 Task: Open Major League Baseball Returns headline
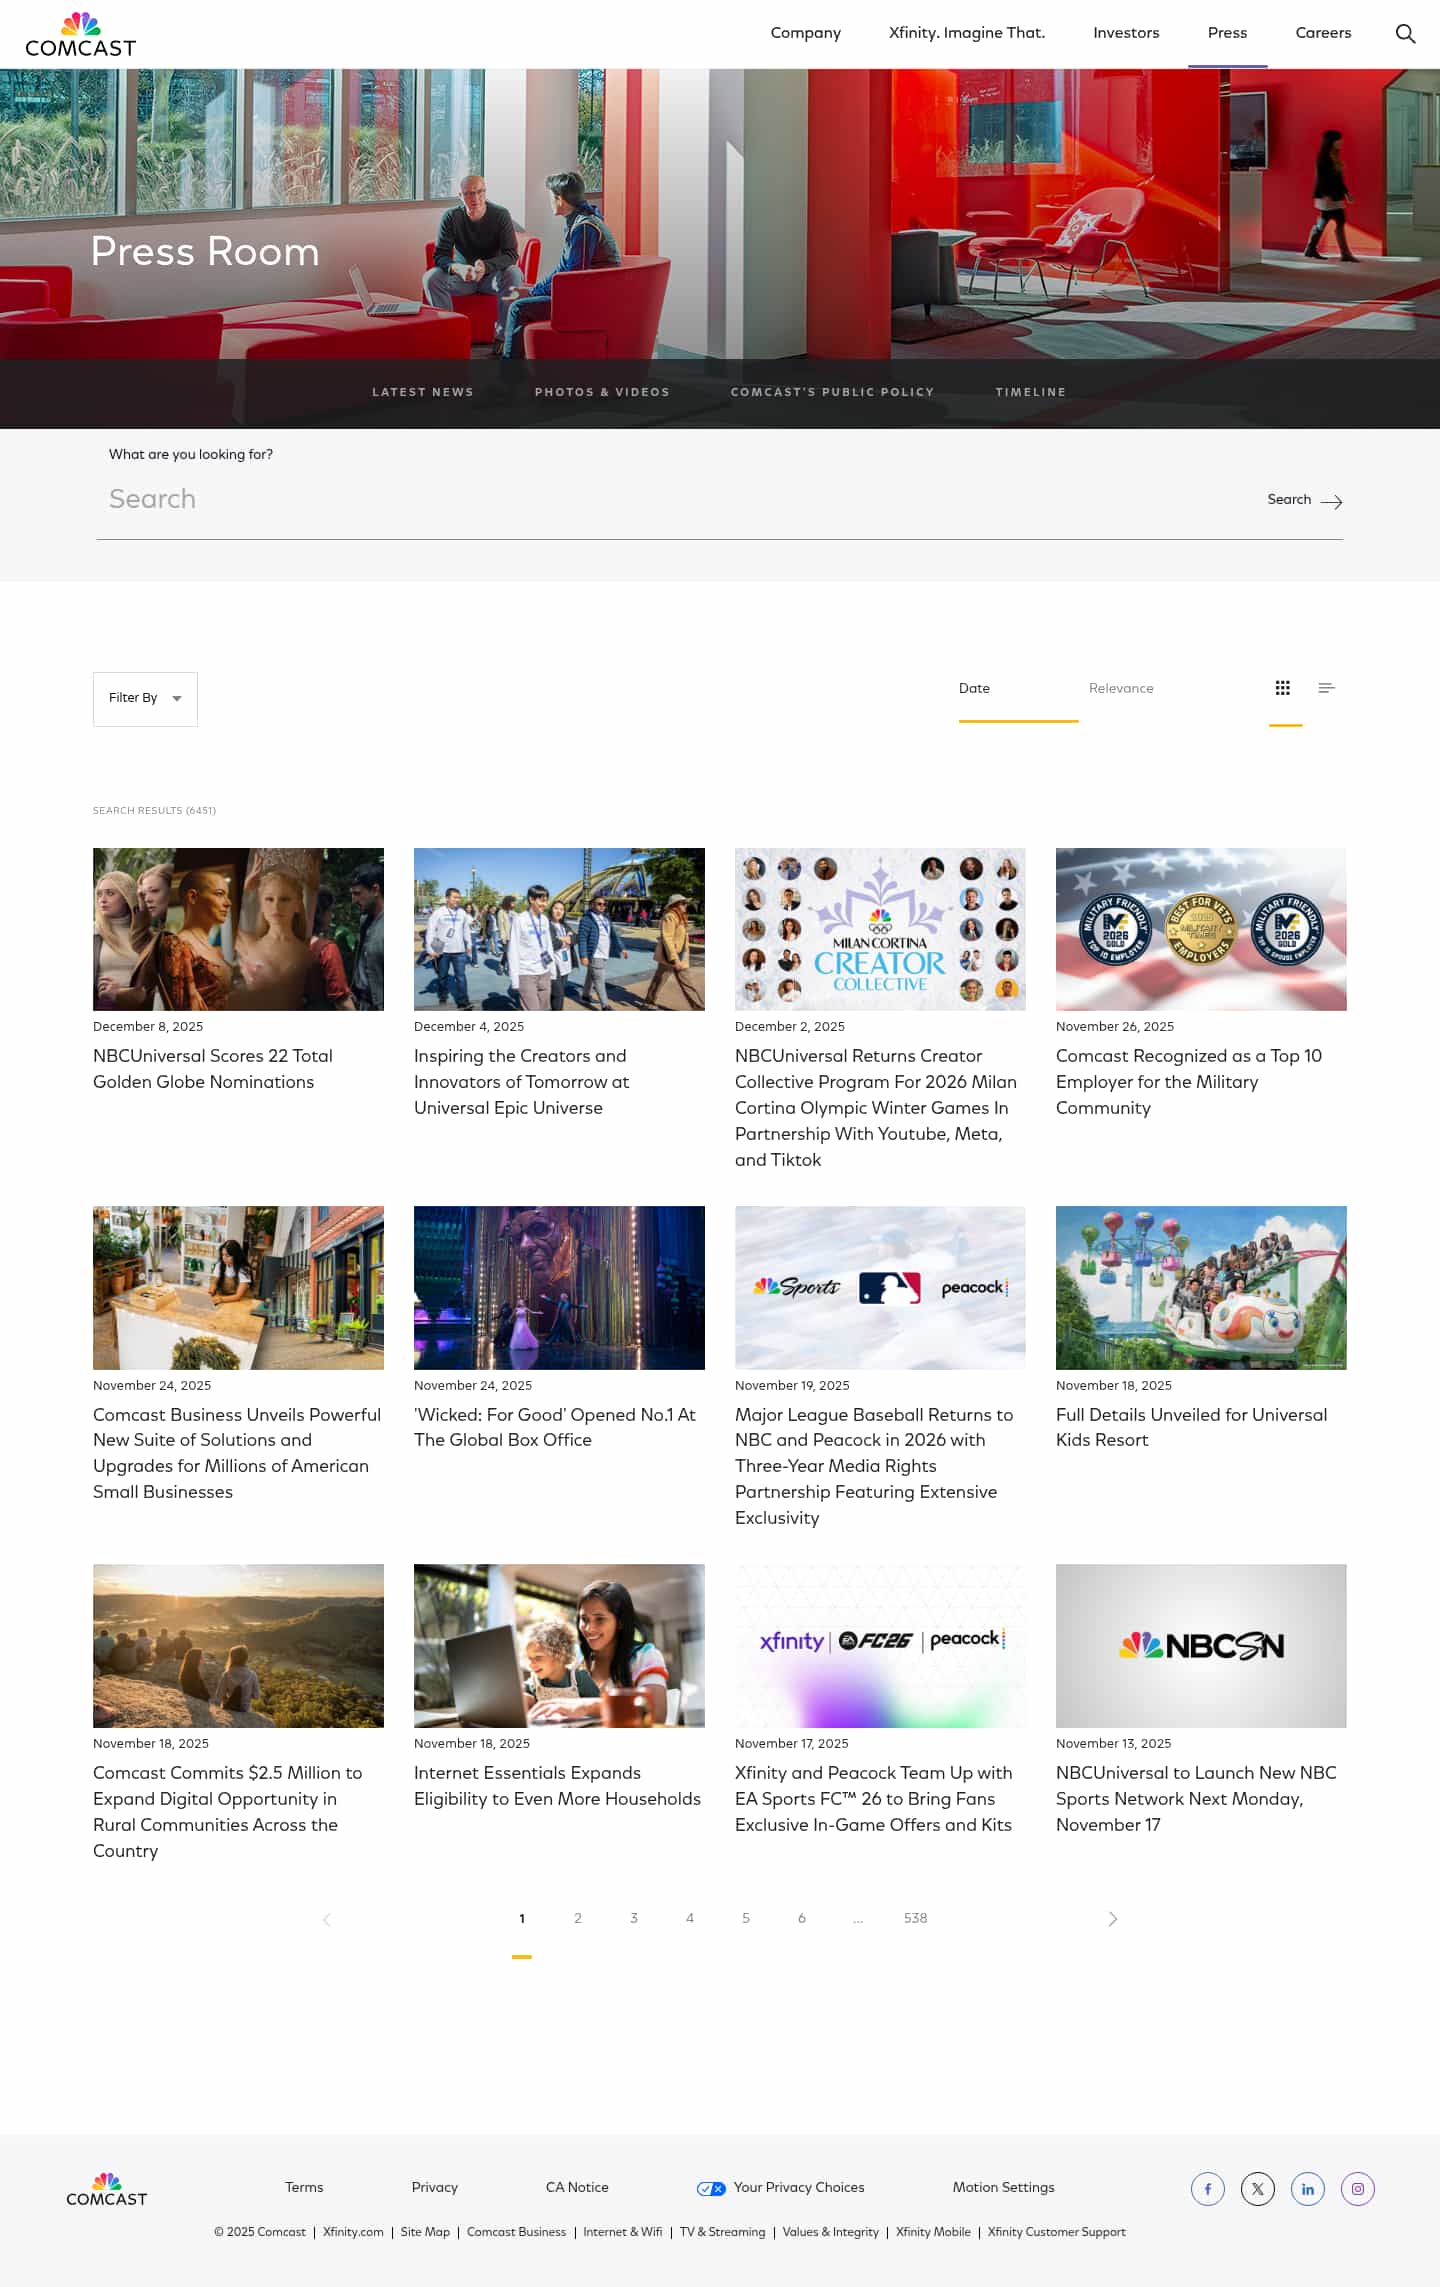click(x=874, y=1466)
